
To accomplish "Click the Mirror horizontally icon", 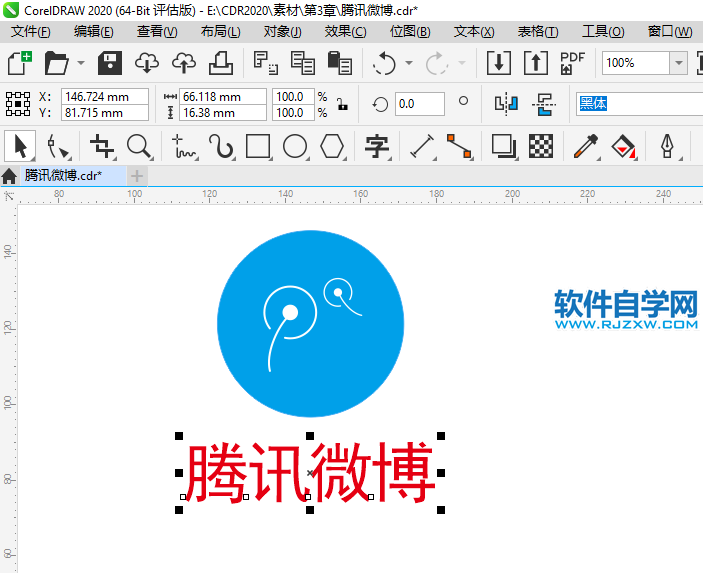I will [506, 104].
